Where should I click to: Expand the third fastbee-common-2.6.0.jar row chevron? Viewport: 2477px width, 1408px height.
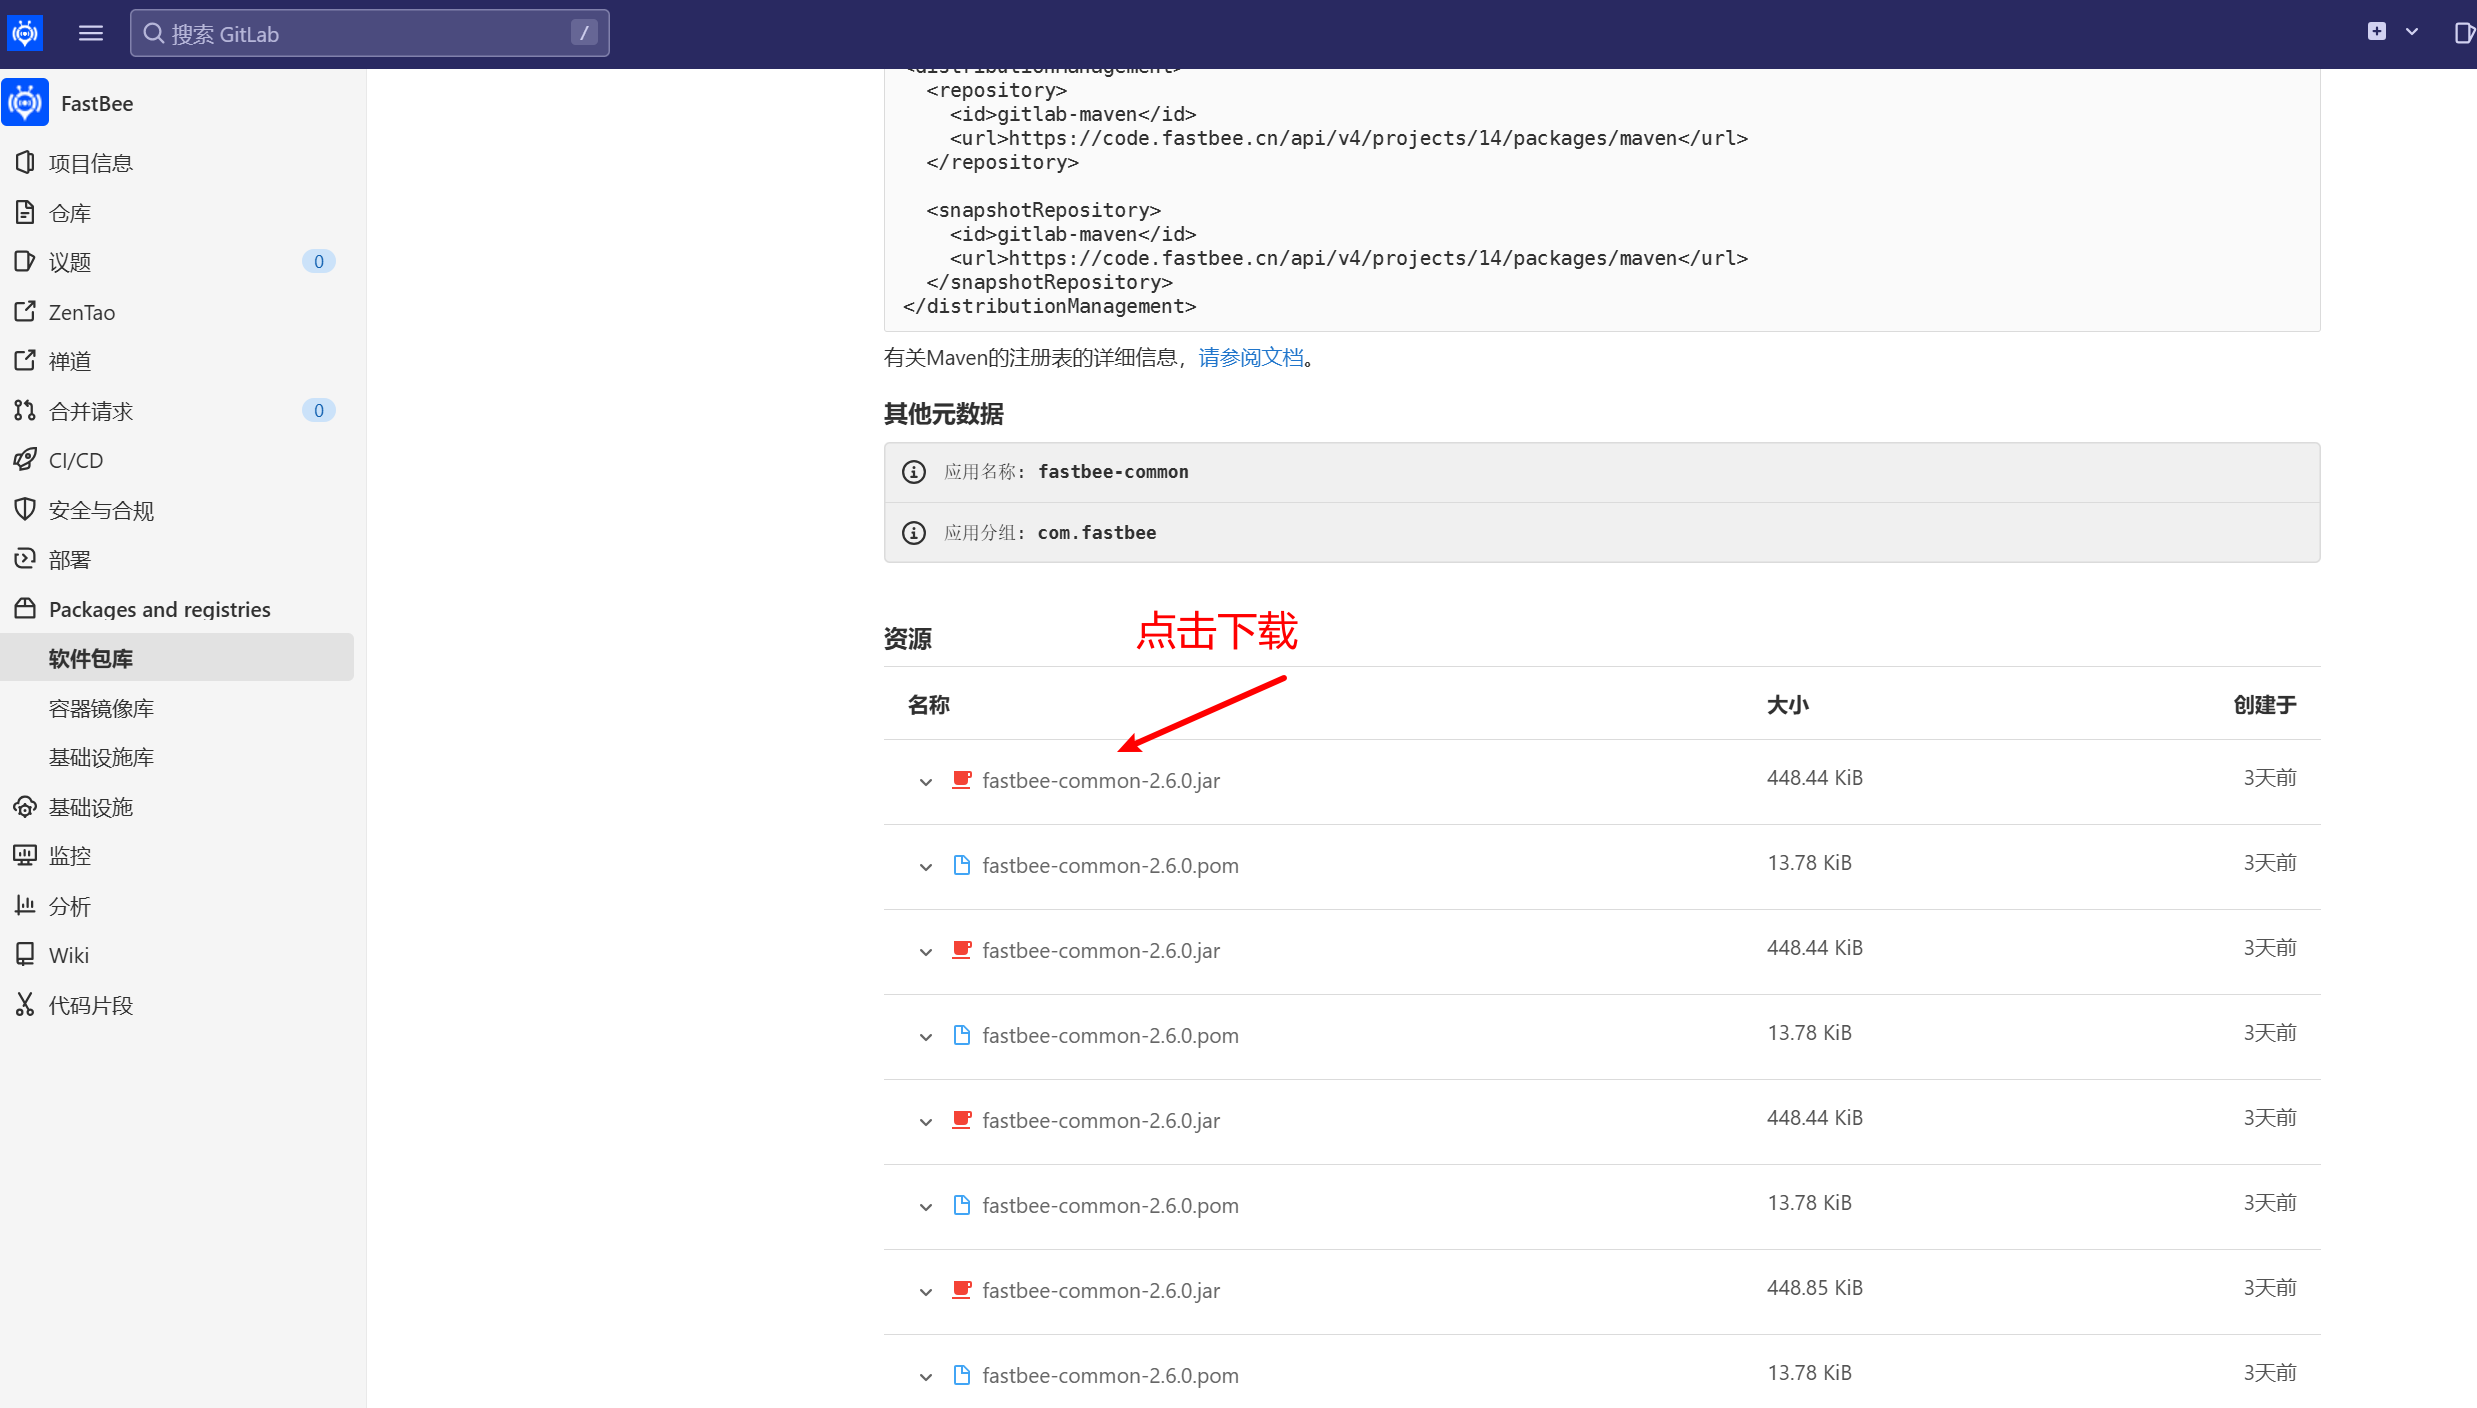click(x=926, y=1122)
